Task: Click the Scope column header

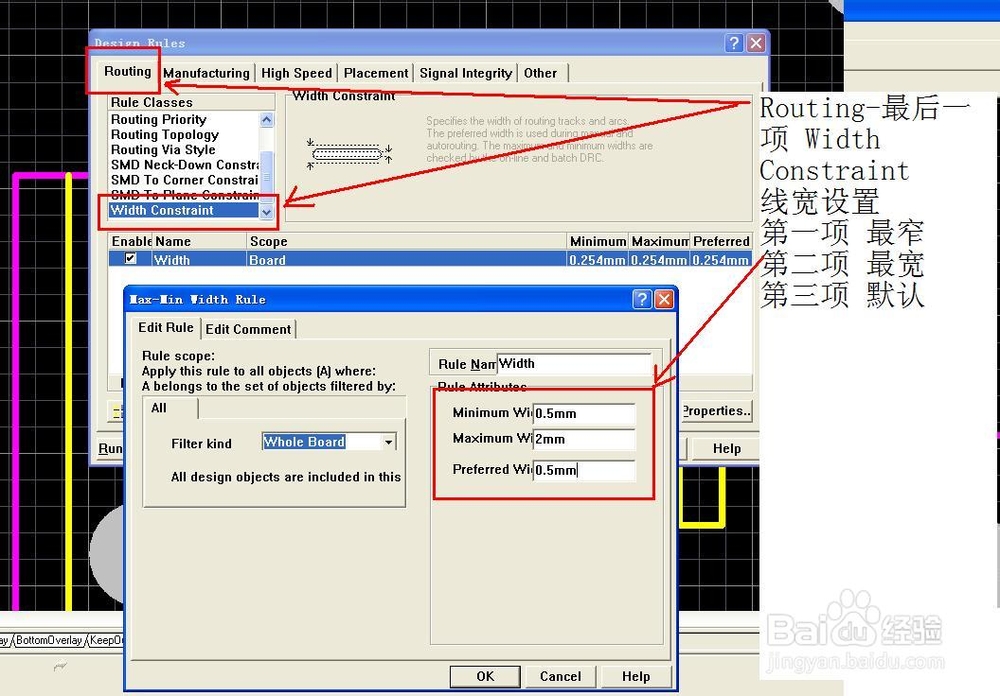Action: tap(406, 241)
